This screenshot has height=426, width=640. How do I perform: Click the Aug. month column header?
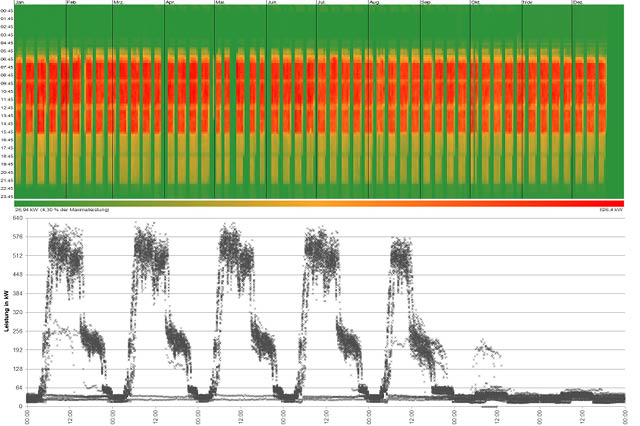tap(375, 4)
